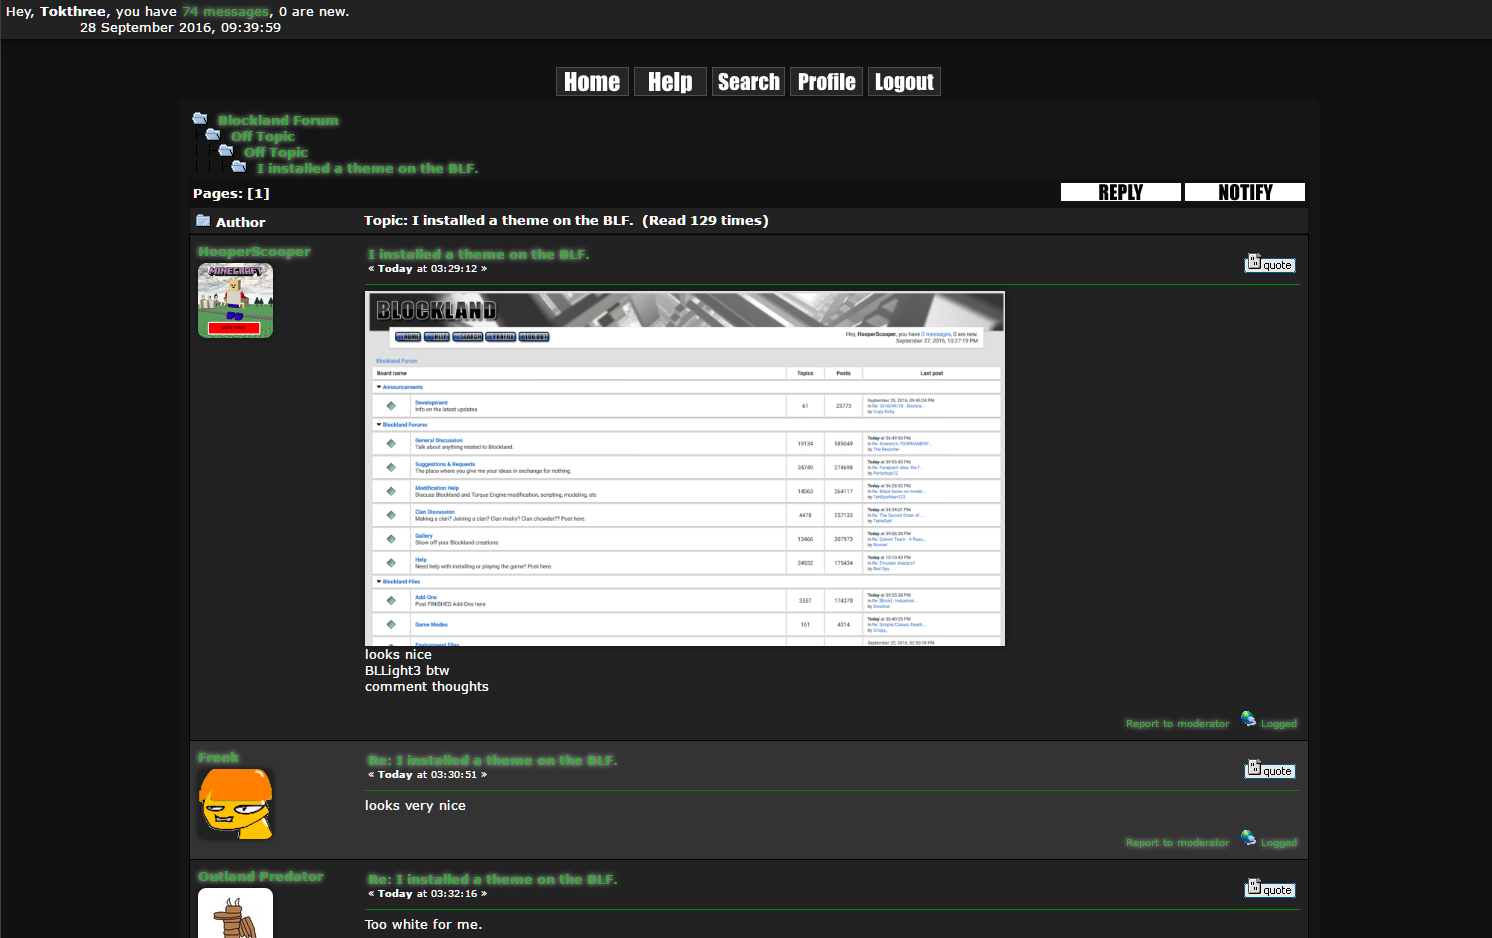Quote HooperScooper's post
1492x938 pixels.
(x=1270, y=264)
